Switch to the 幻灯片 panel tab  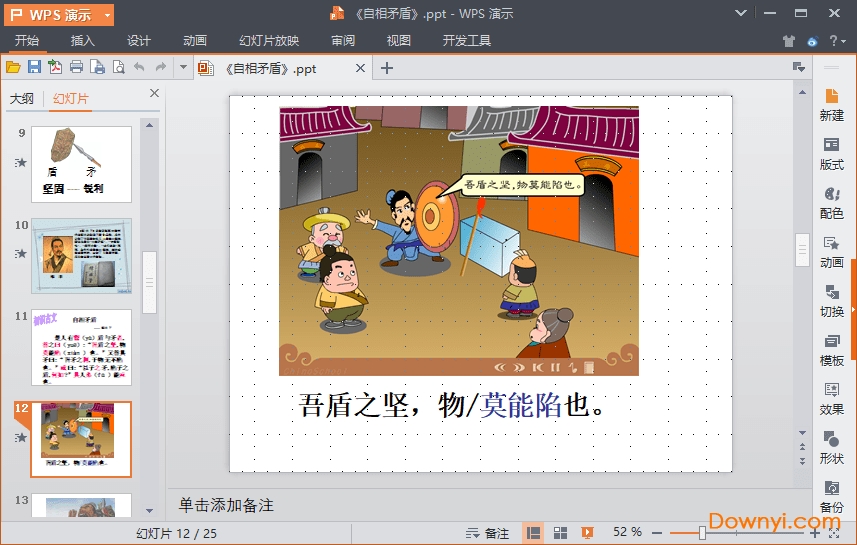(71, 99)
